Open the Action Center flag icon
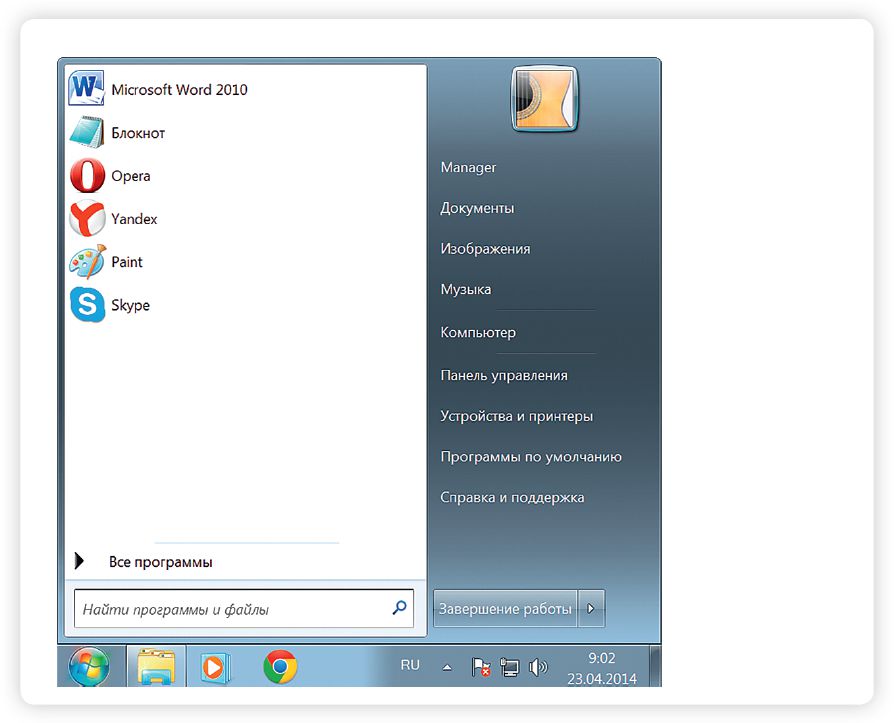 click(x=480, y=667)
